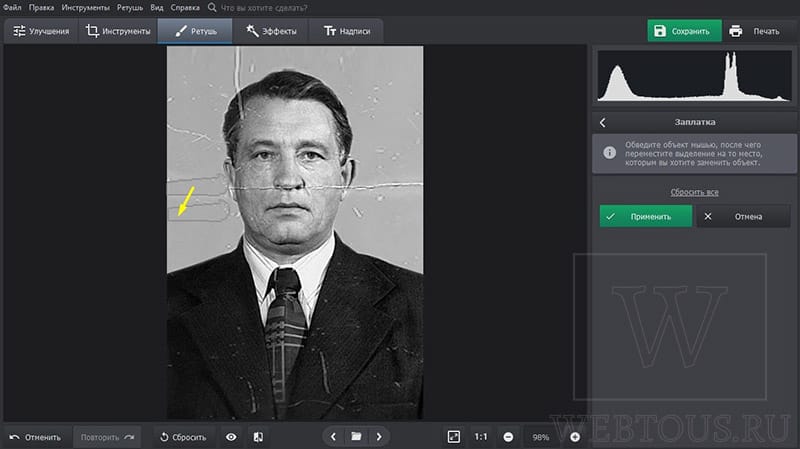
Task: Open the Ретушь menu in menu bar
Action: [130, 8]
